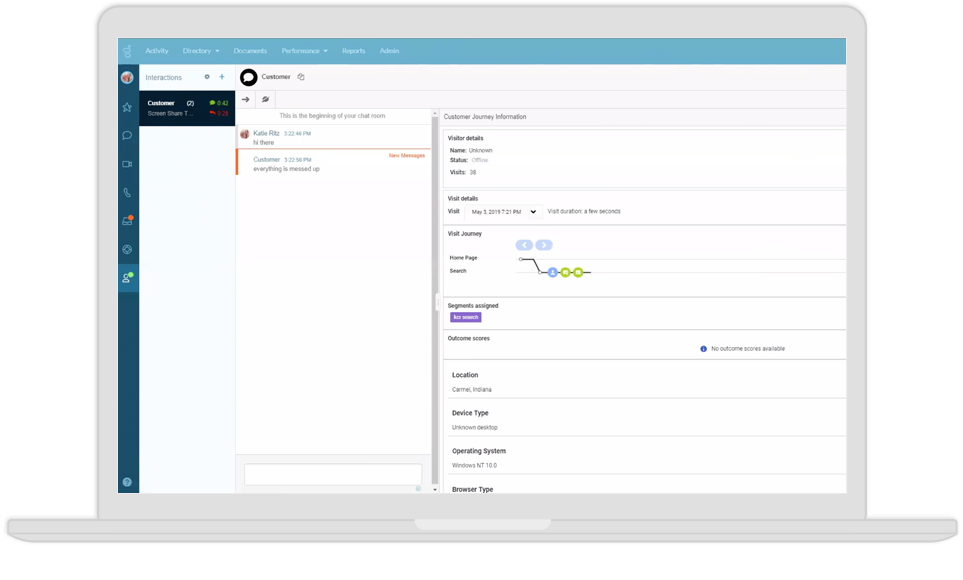Viewport: 963px width, 580px height.
Task: Open the Calls phone icon in sidebar
Action: 127,192
